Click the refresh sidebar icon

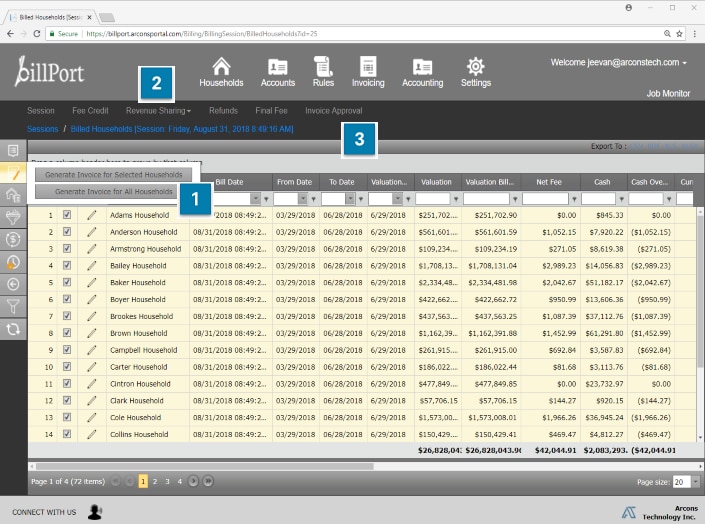pyautogui.click(x=13, y=329)
